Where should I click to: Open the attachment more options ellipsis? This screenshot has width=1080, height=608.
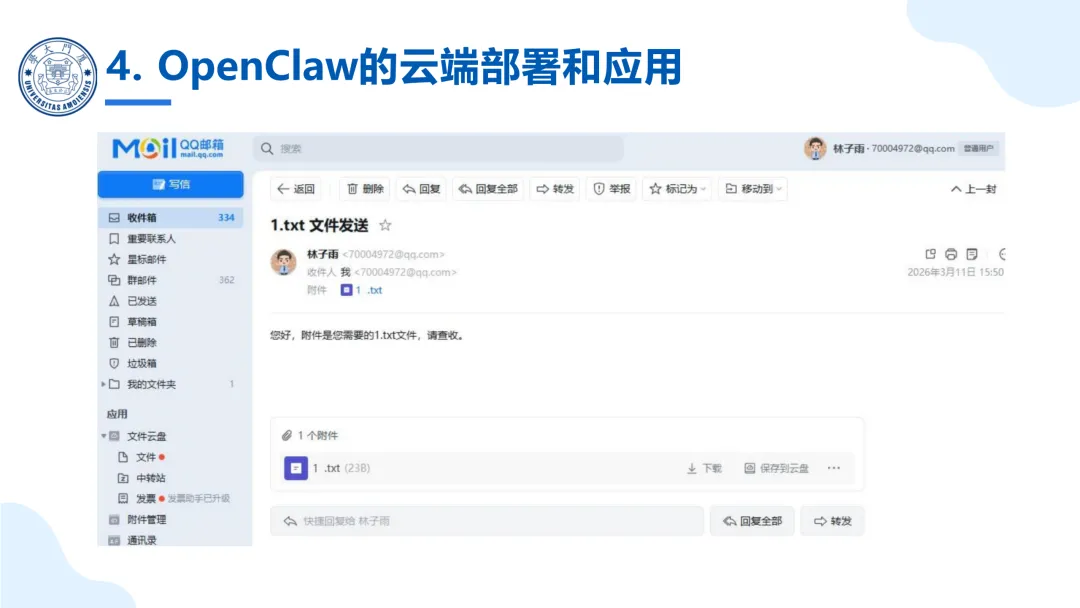point(834,468)
